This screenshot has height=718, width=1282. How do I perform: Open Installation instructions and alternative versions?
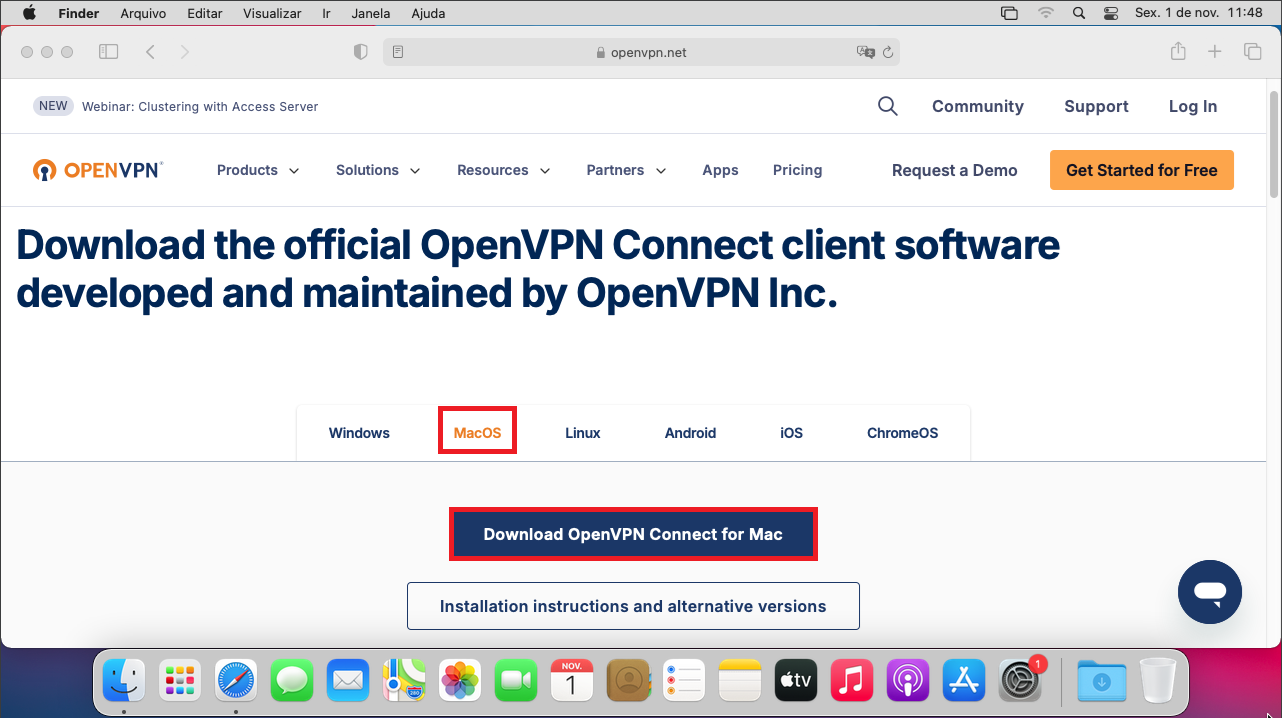click(633, 606)
